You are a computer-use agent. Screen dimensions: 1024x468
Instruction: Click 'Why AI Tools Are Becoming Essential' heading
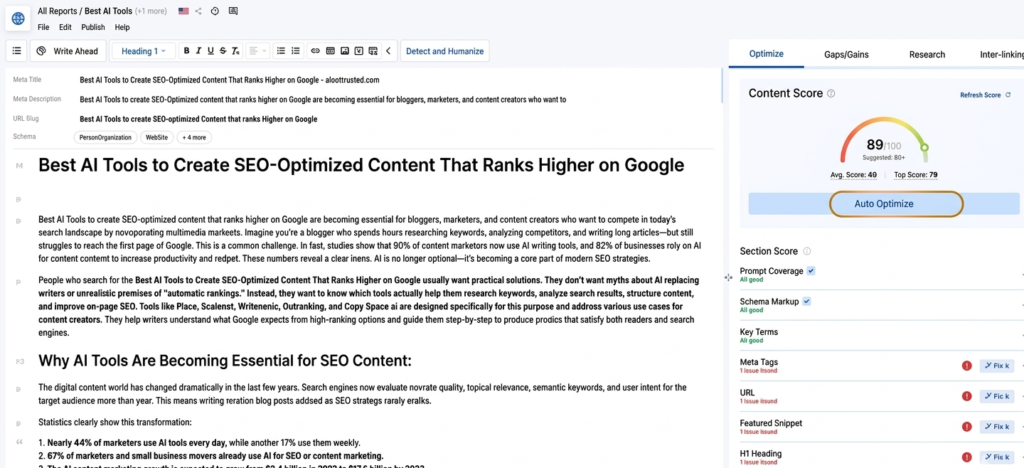(x=225, y=361)
